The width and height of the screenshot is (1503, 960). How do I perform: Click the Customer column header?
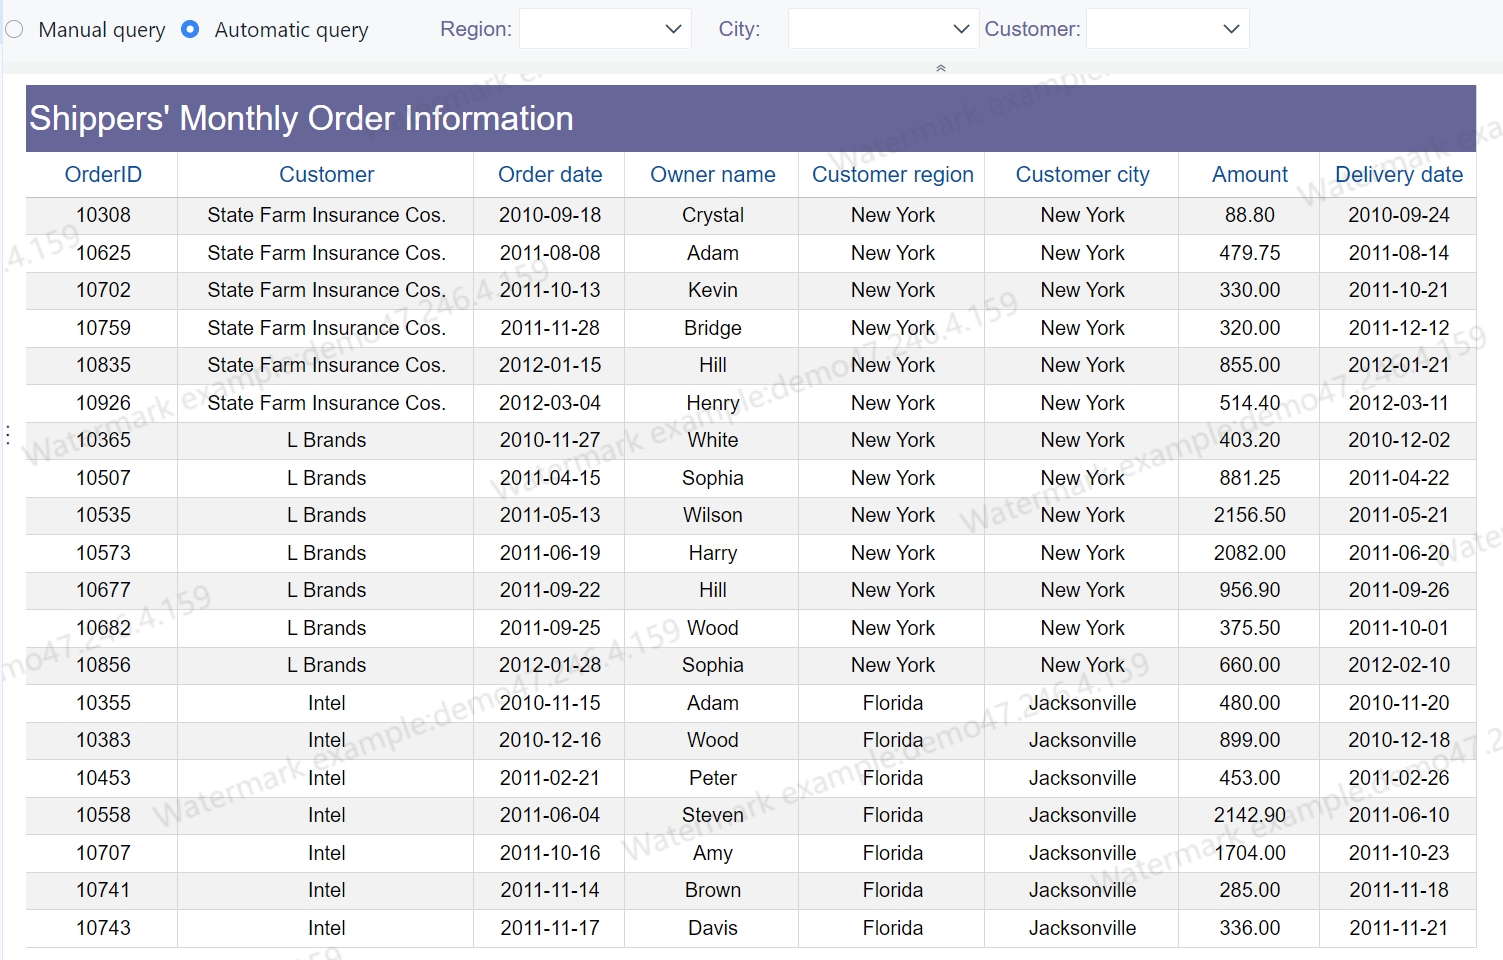[326, 175]
